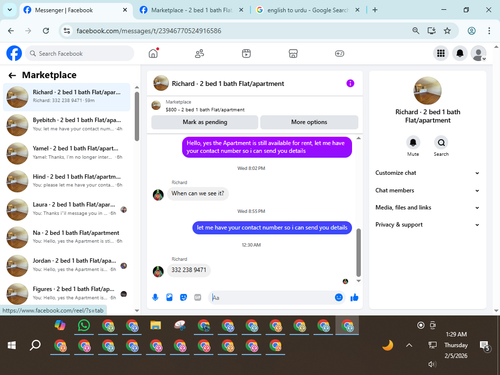The height and width of the screenshot is (375, 500).
Task: Click the address bar URL
Action: (149, 31)
